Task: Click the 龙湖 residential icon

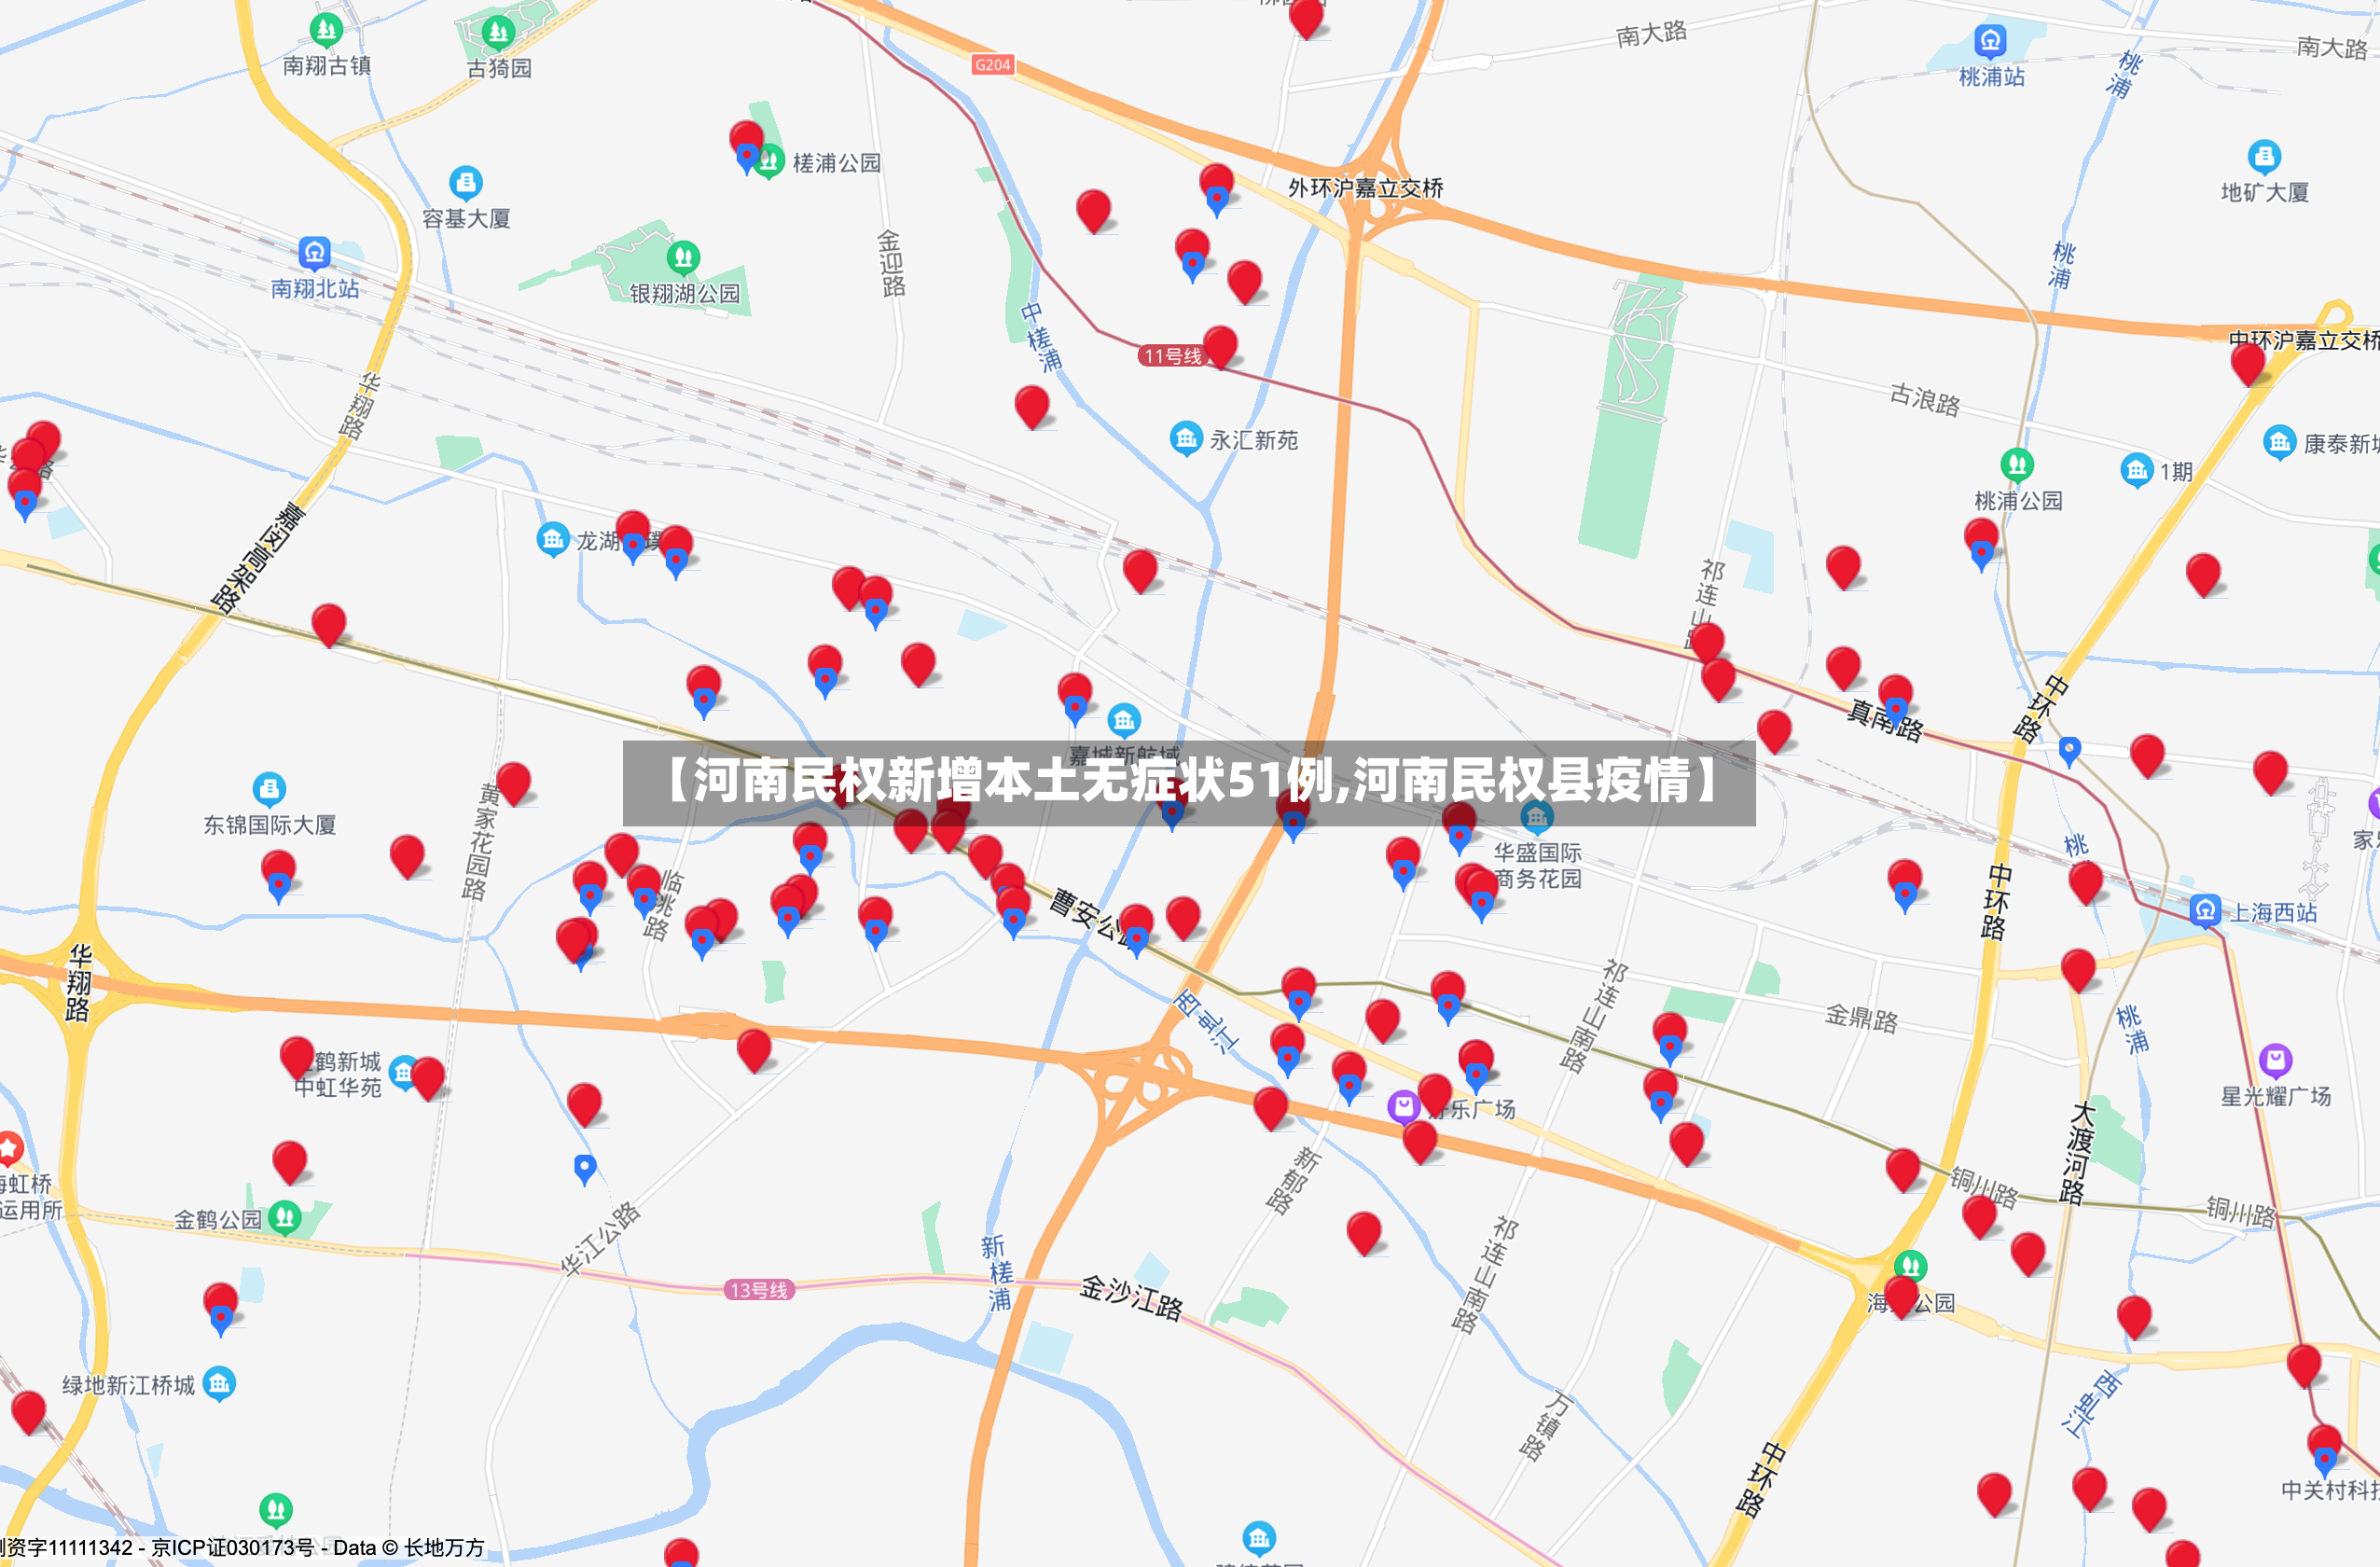Action: (553, 540)
